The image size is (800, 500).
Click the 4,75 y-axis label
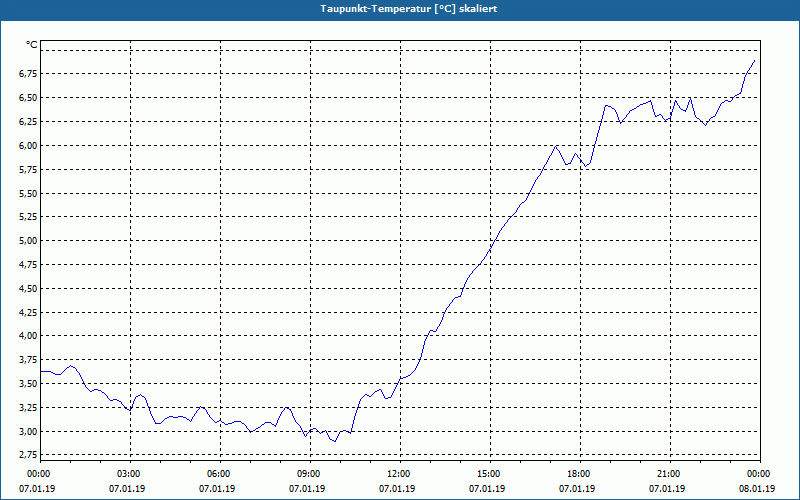tap(28, 265)
